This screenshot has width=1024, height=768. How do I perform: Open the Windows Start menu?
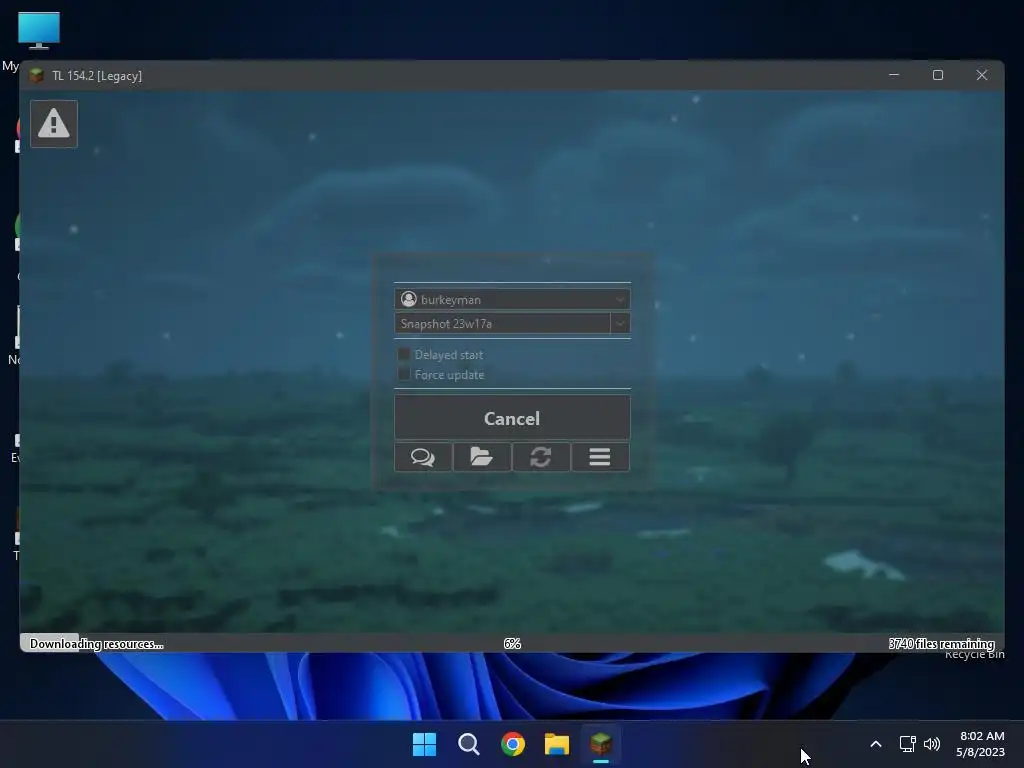coord(424,744)
